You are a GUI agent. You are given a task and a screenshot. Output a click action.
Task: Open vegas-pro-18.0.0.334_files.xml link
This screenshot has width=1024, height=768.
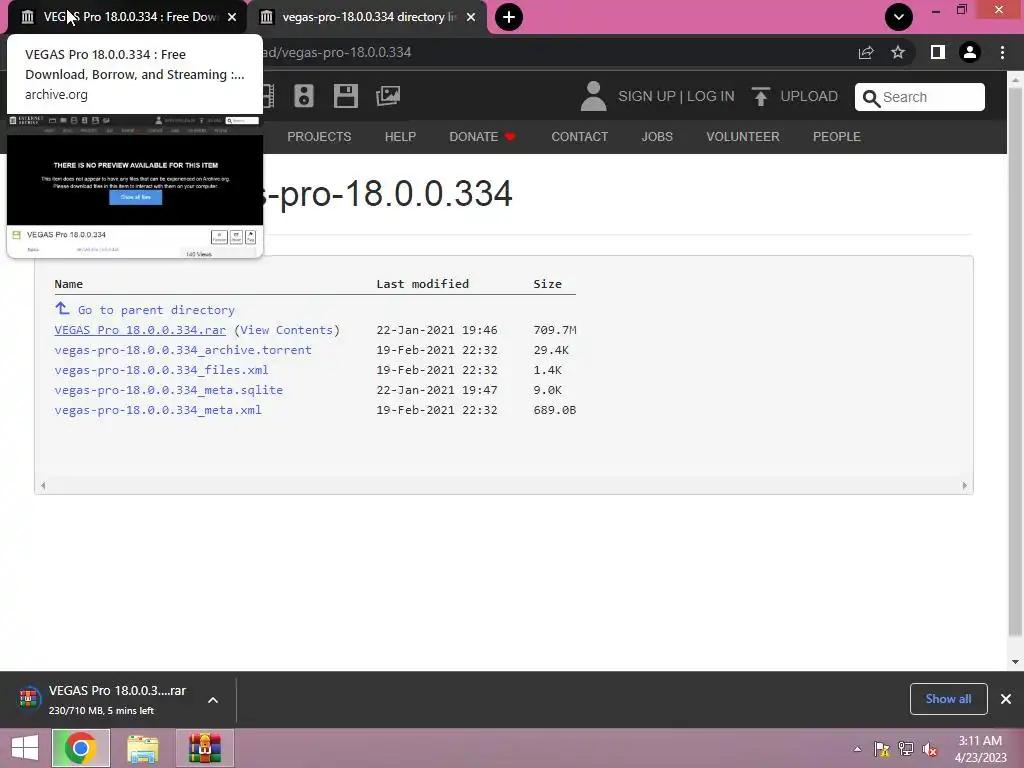[161, 370]
